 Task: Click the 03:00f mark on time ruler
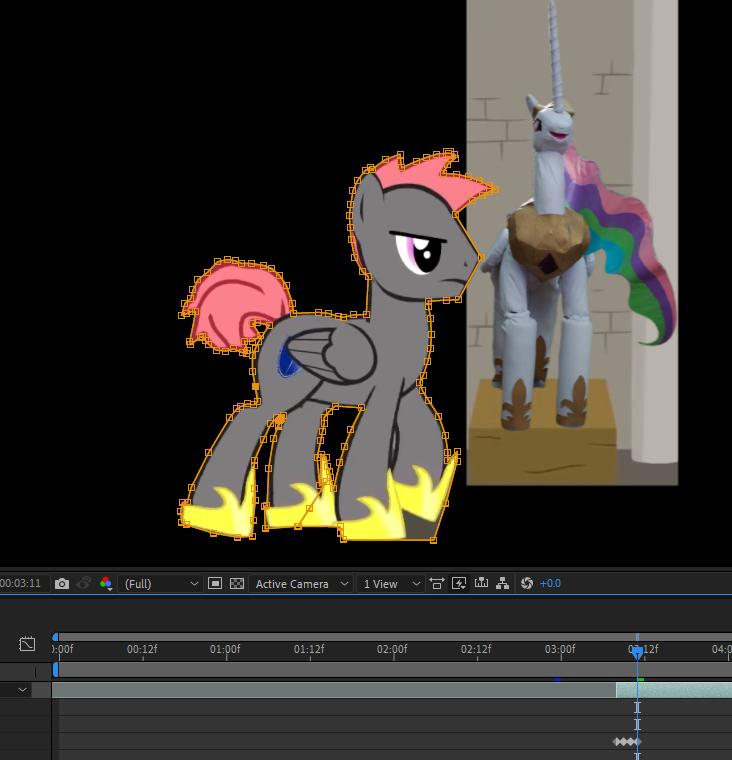(560, 649)
